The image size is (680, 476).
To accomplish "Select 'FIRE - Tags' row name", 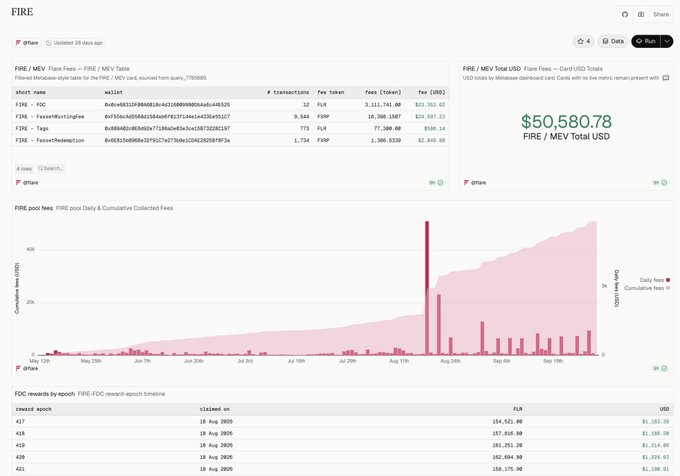I will [32, 129].
